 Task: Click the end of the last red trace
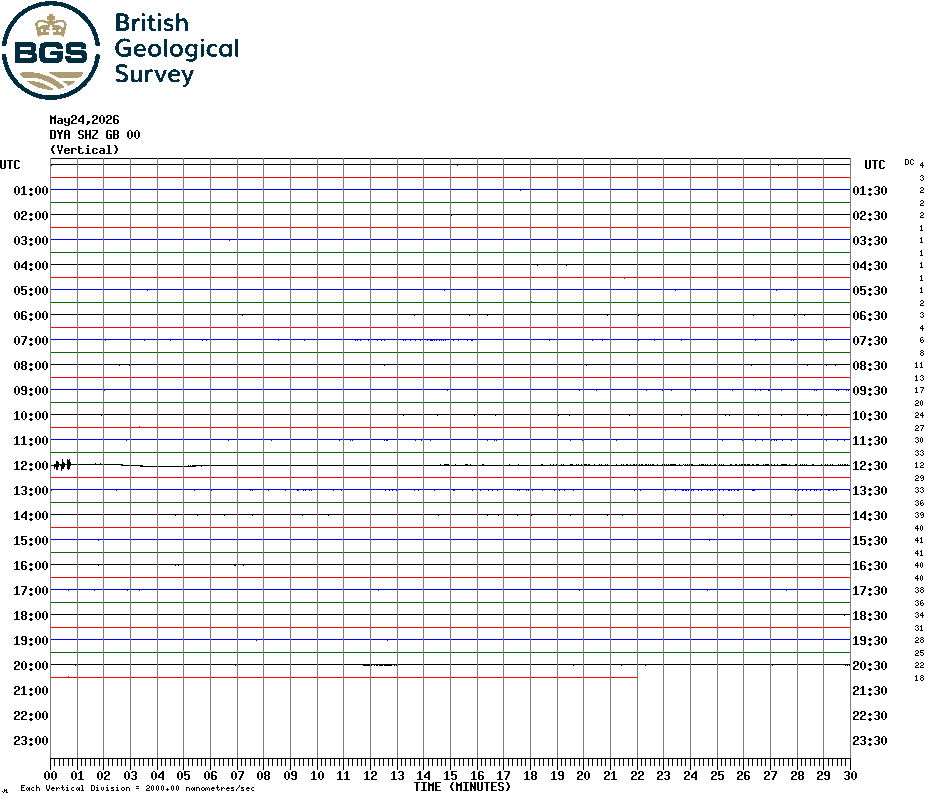tap(636, 677)
